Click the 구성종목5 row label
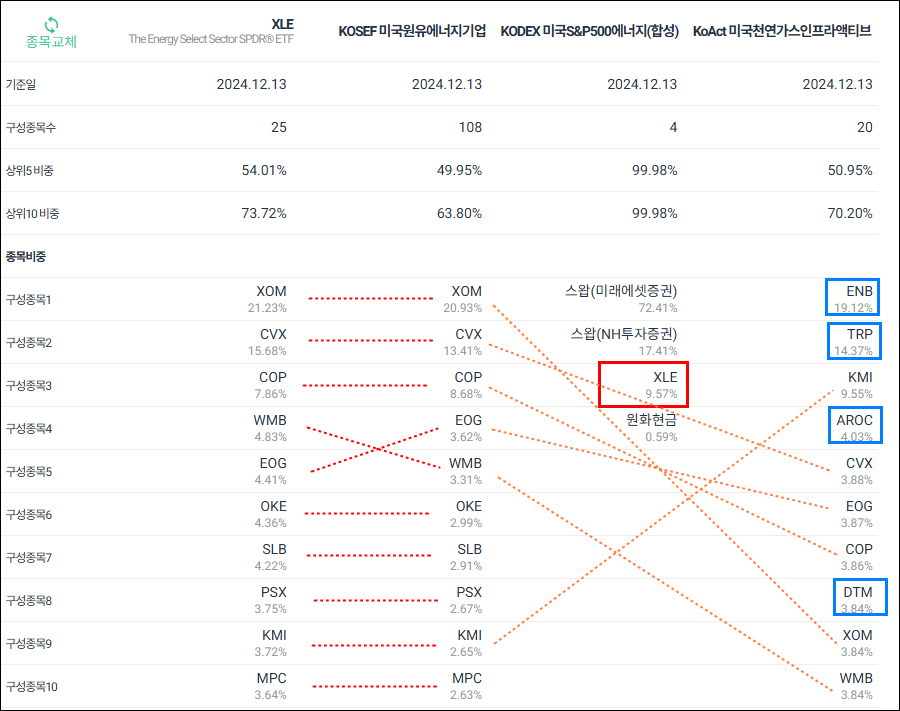This screenshot has width=900, height=711. 29,472
